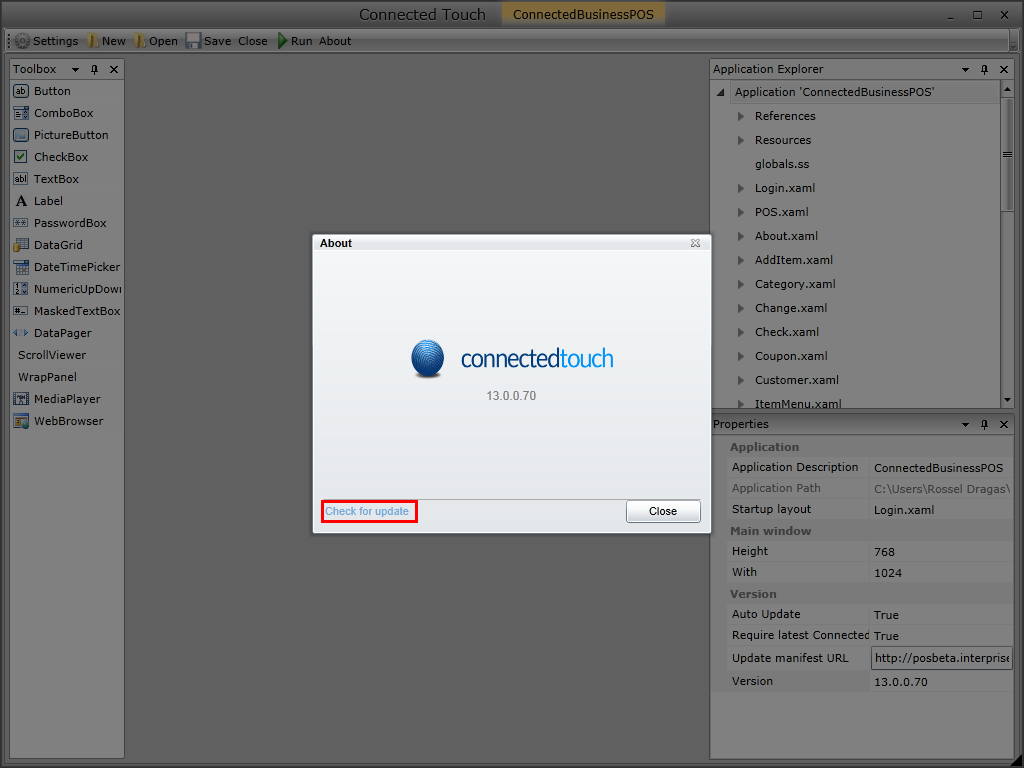
Task: Expand the References node
Action: (741, 116)
